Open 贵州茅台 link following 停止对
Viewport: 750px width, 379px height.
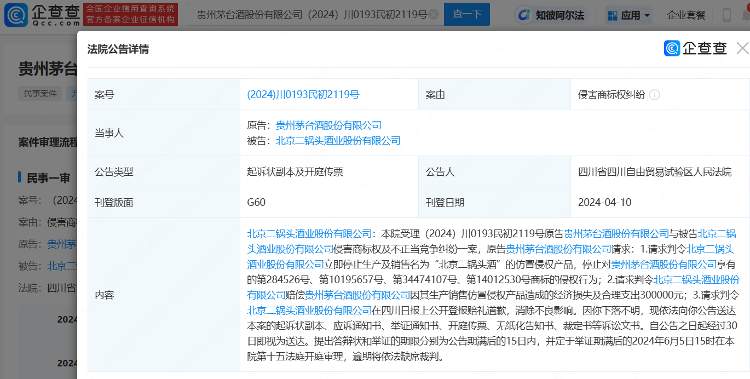[x=664, y=265]
